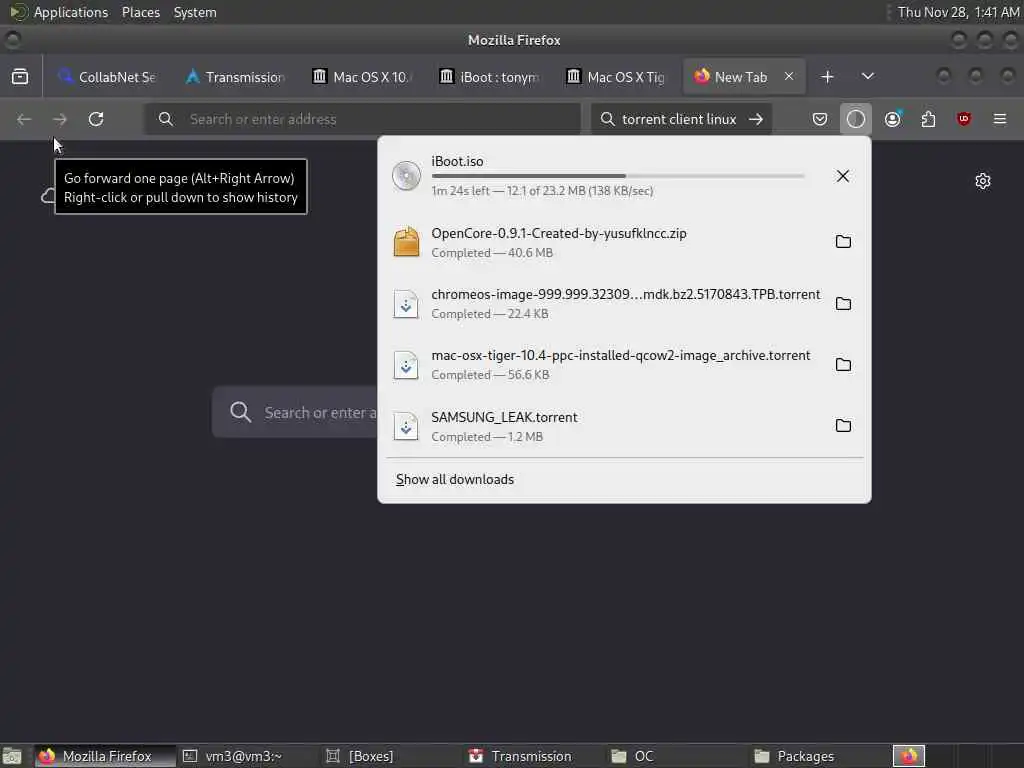1024x768 pixels.
Task: Open the Firefox account icon
Action: [x=892, y=119]
